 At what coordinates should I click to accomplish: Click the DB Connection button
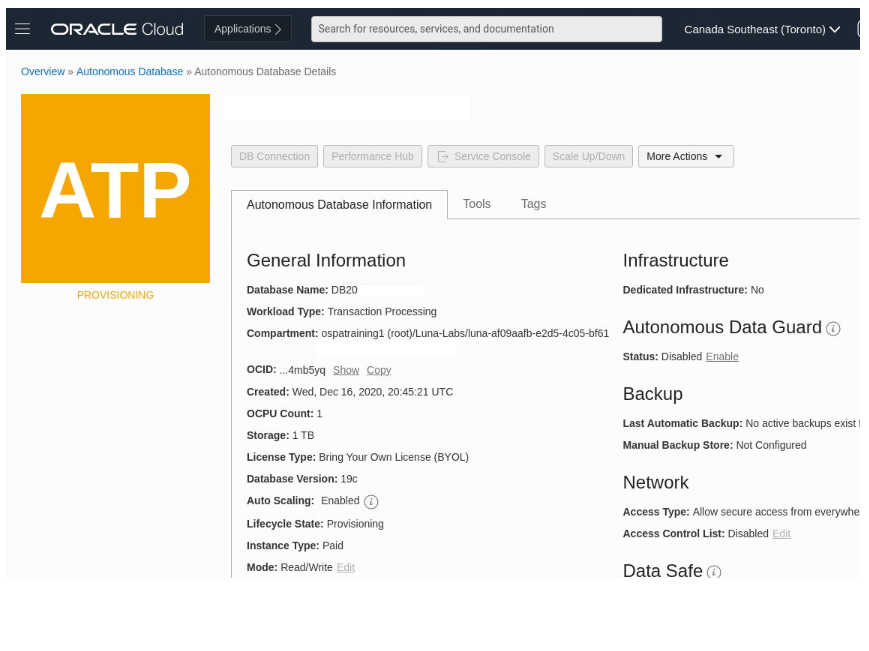pyautogui.click(x=274, y=156)
